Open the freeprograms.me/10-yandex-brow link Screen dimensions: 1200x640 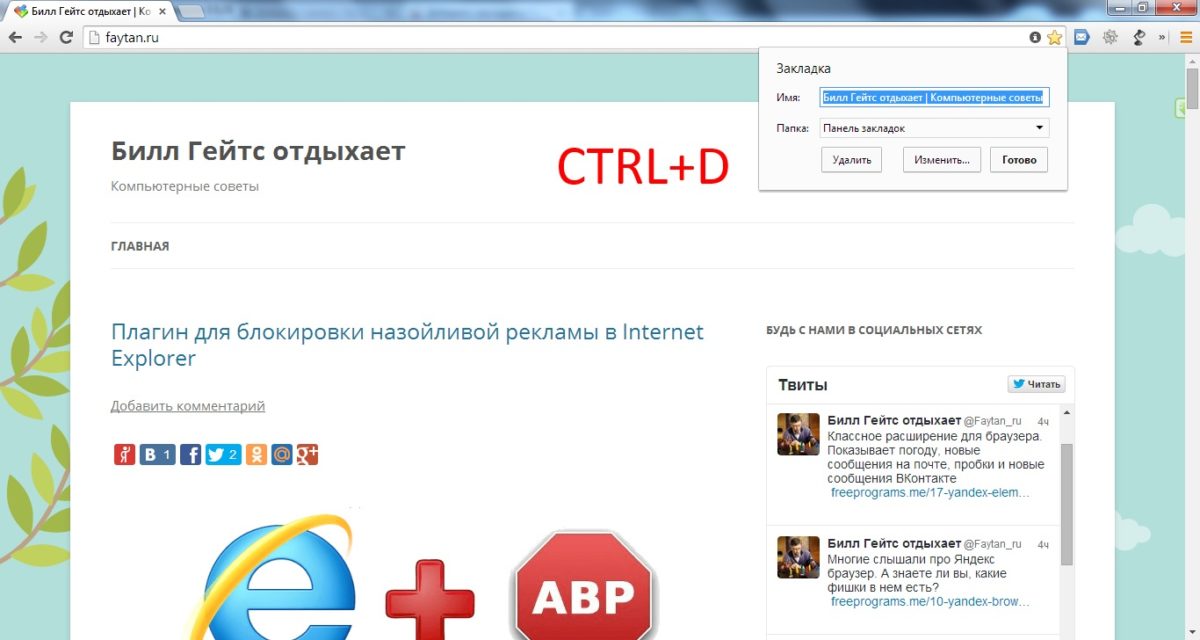(930, 602)
